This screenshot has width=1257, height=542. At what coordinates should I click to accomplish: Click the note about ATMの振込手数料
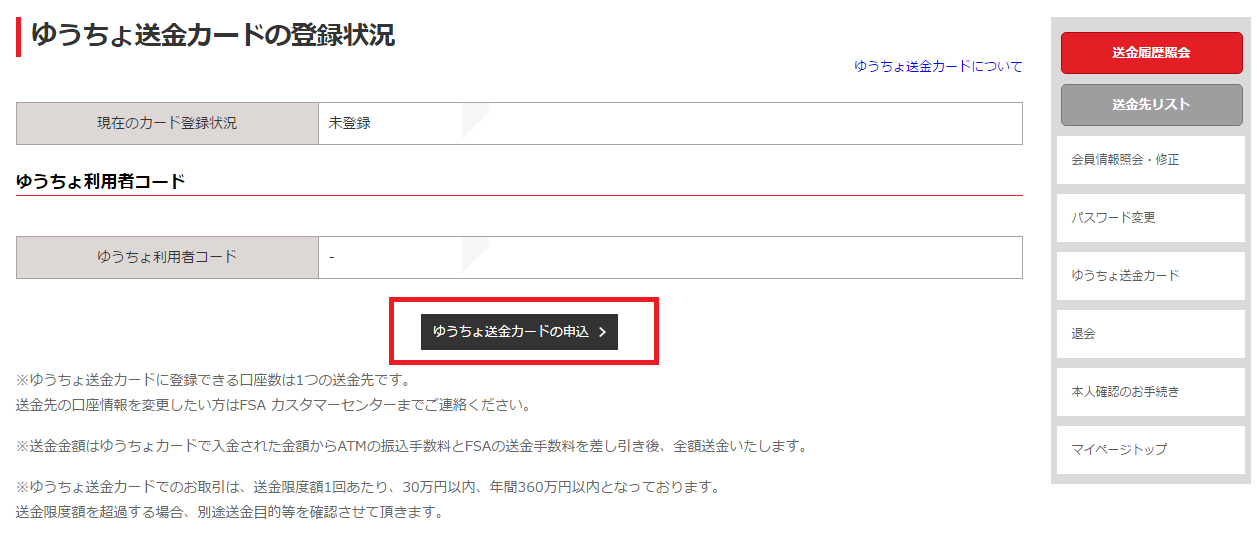pyautogui.click(x=411, y=446)
